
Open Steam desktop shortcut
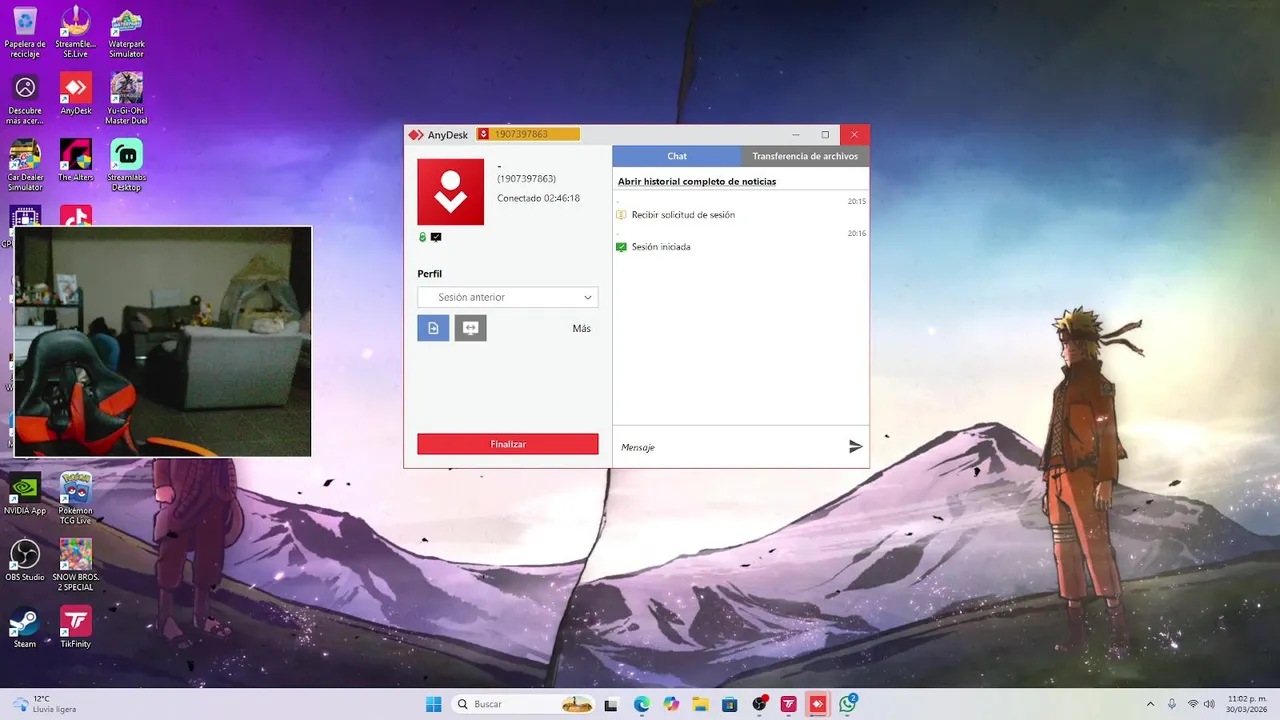click(x=25, y=627)
